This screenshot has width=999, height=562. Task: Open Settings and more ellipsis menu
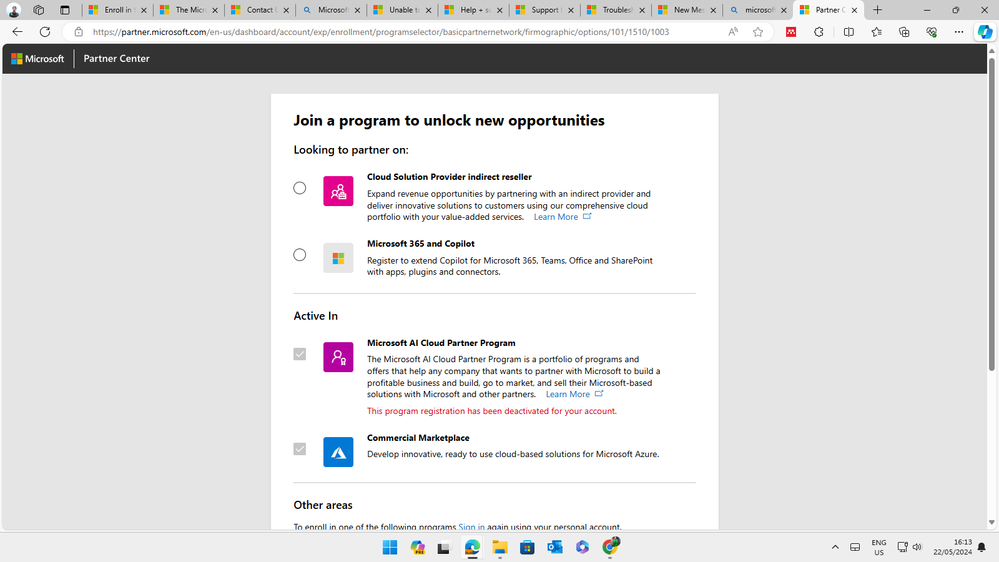point(959,32)
